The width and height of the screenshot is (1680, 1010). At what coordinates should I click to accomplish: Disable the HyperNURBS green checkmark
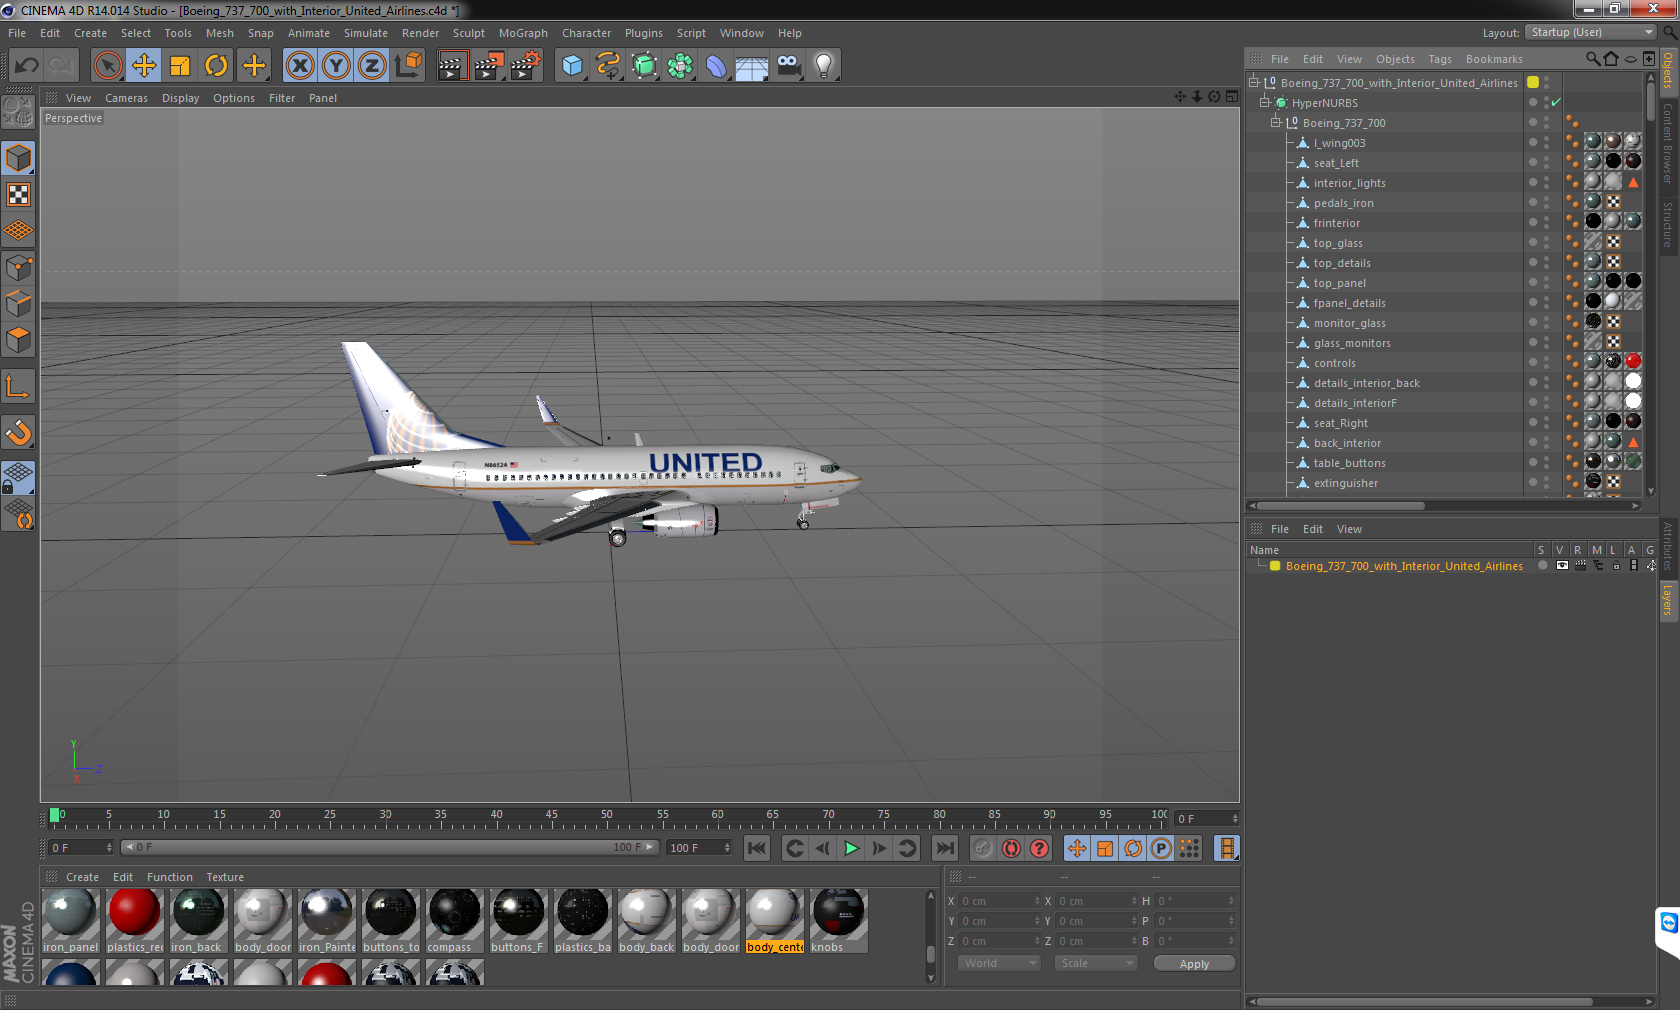[1556, 102]
